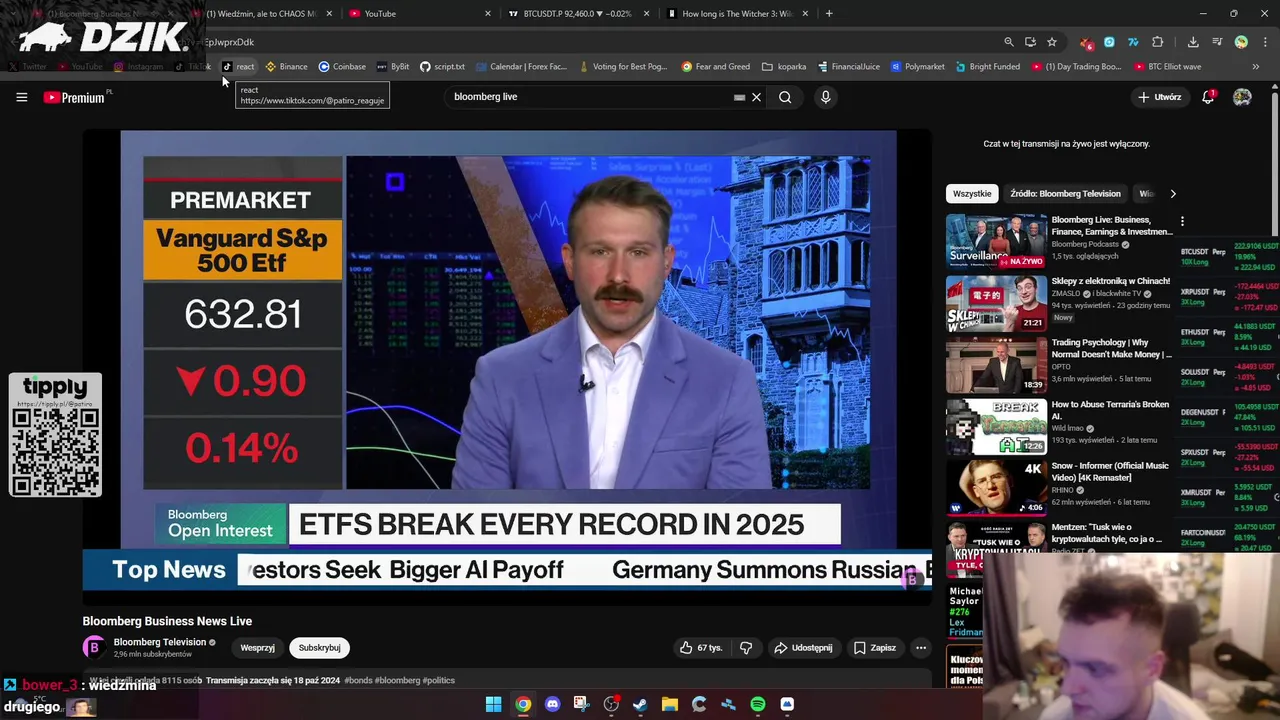Open the script.txt GitHub bookmark

(442, 67)
